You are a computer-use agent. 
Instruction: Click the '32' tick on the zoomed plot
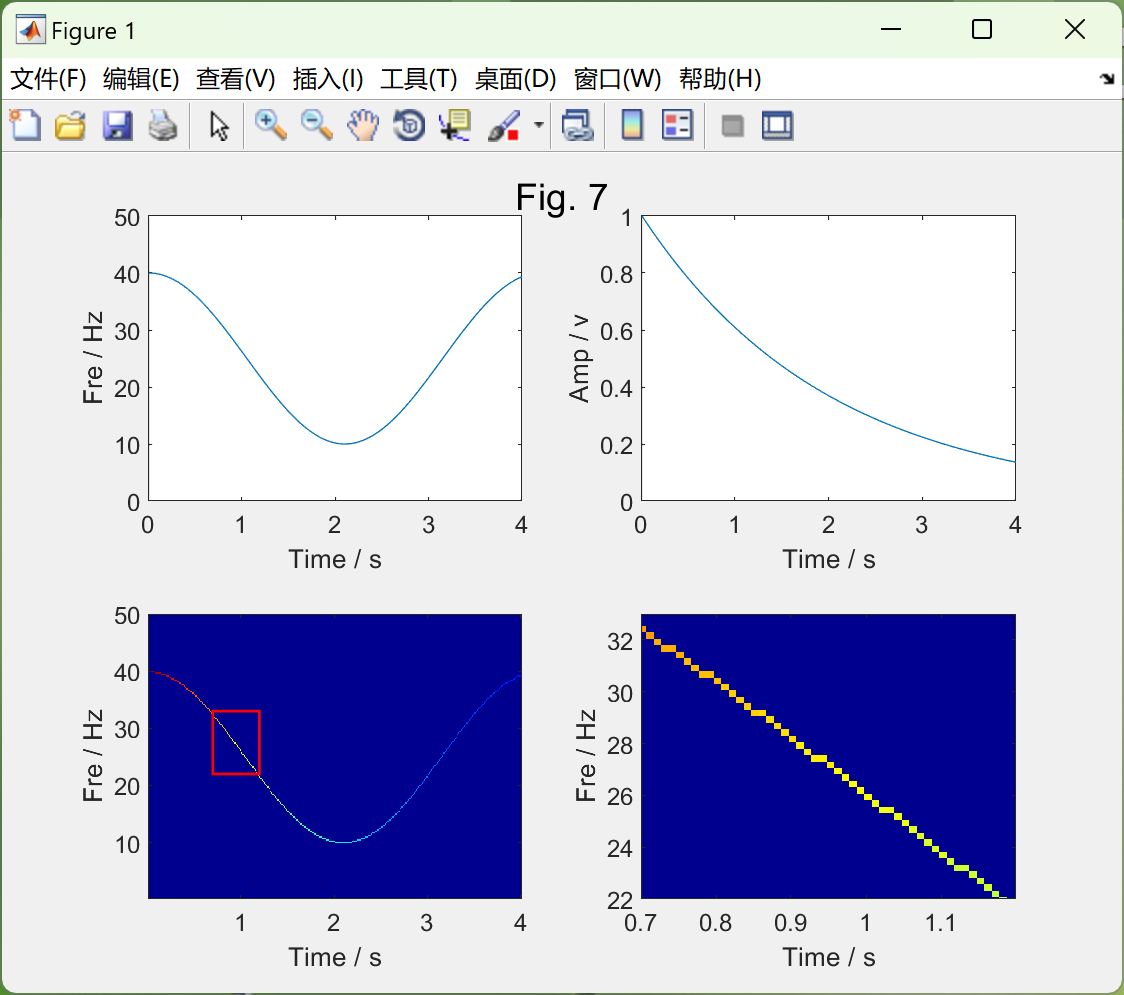(620, 641)
